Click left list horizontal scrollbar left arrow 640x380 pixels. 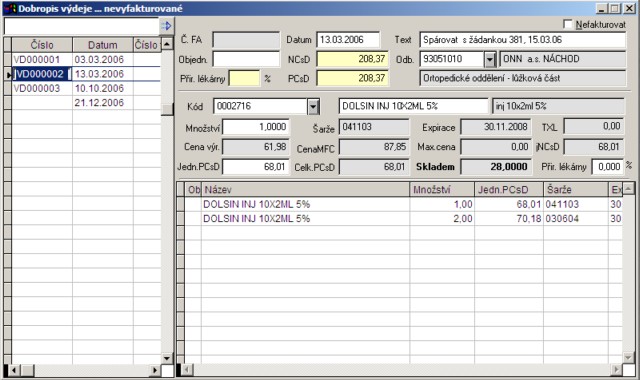coord(14,371)
